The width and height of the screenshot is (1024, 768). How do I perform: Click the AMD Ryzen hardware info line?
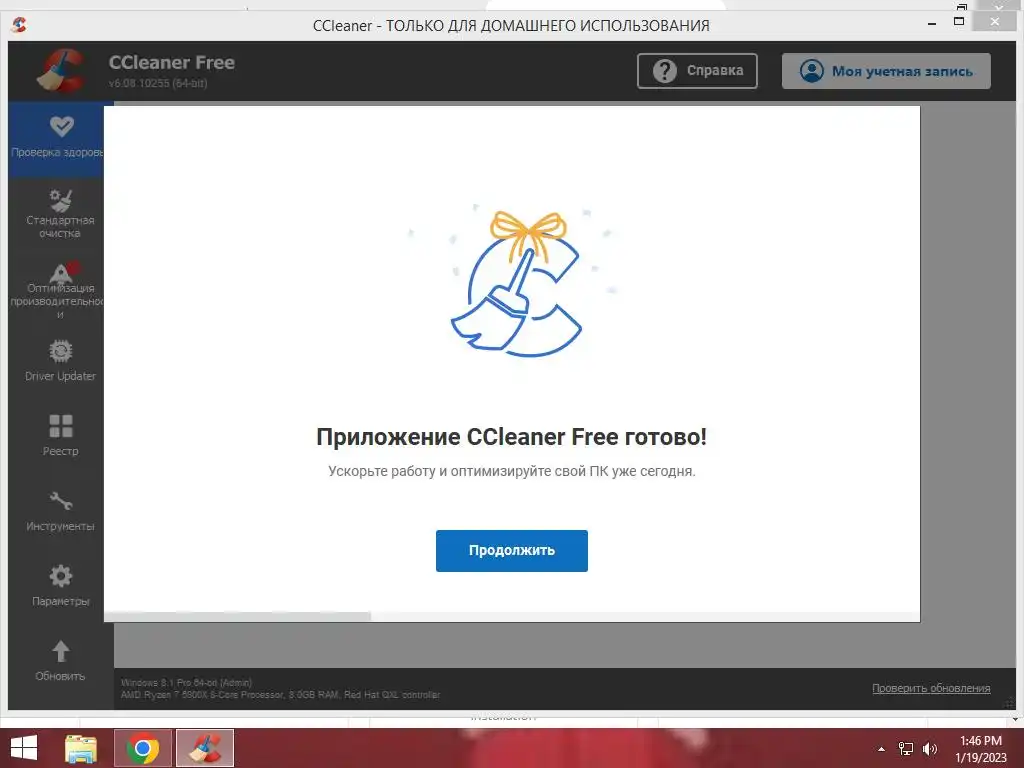pos(280,695)
